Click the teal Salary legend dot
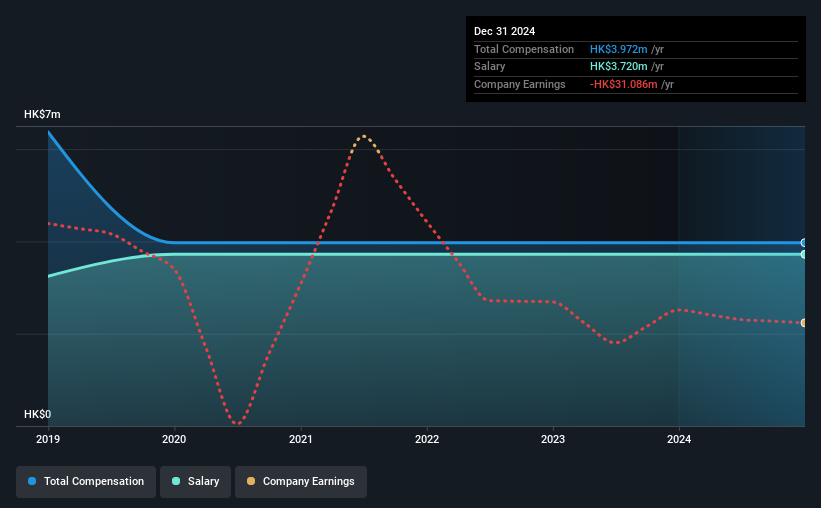 tap(176, 481)
